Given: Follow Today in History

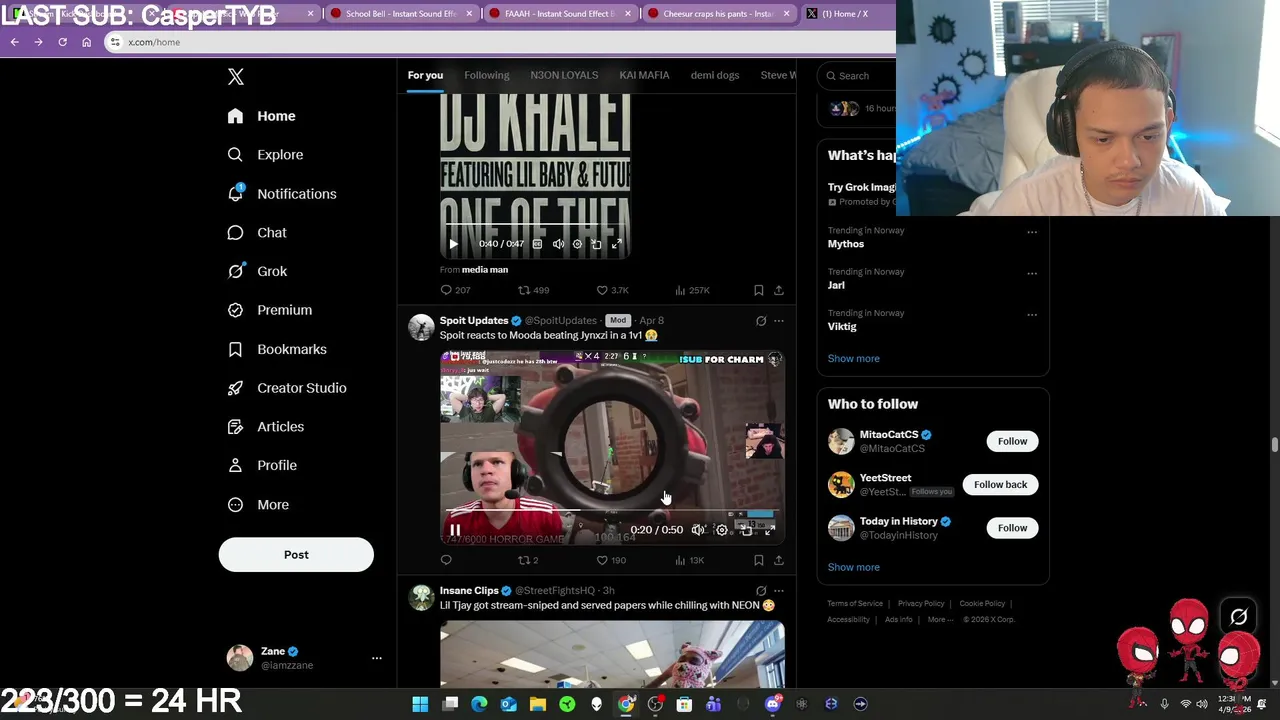Looking at the screenshot, I should tap(1012, 528).
